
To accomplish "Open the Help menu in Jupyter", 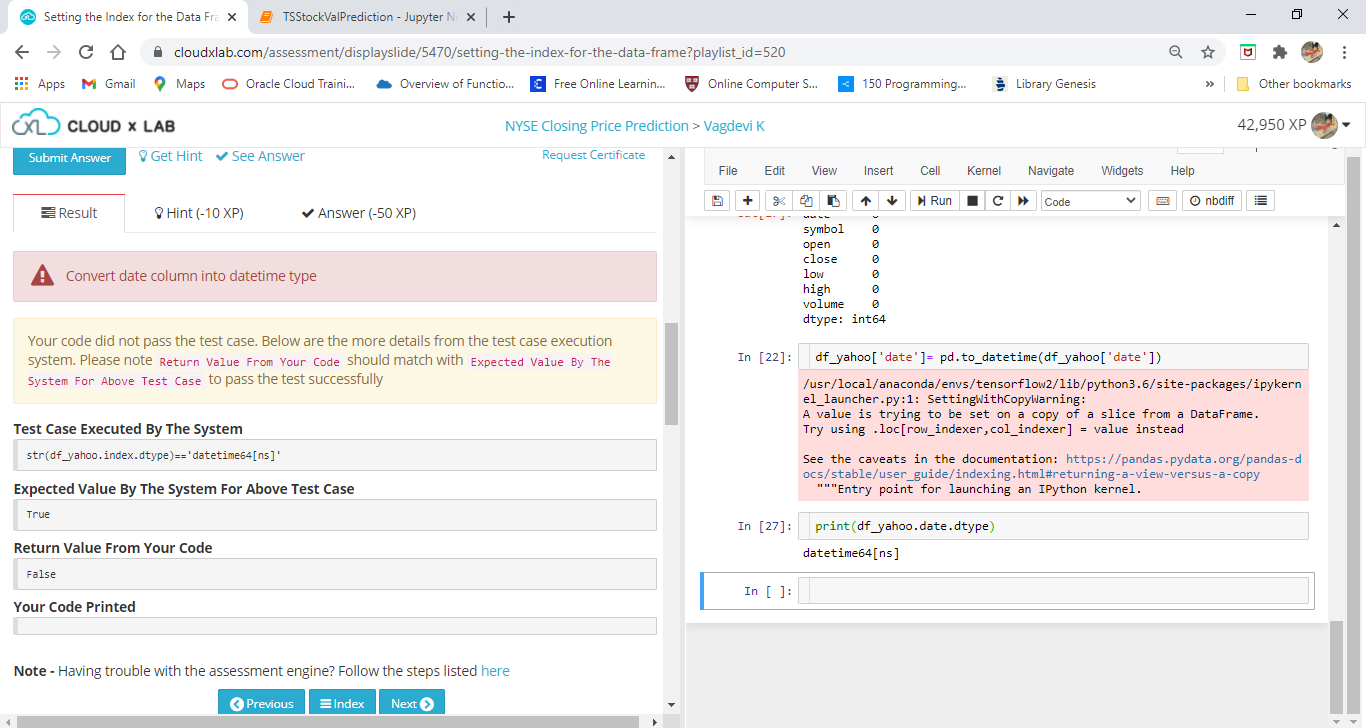I will (1182, 171).
